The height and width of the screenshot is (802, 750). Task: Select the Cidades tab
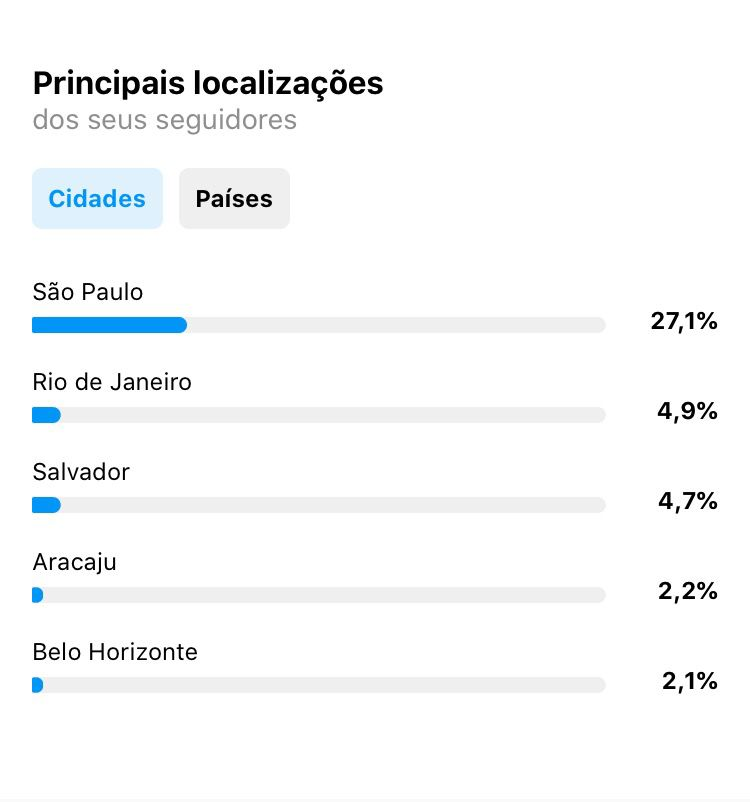[97, 198]
